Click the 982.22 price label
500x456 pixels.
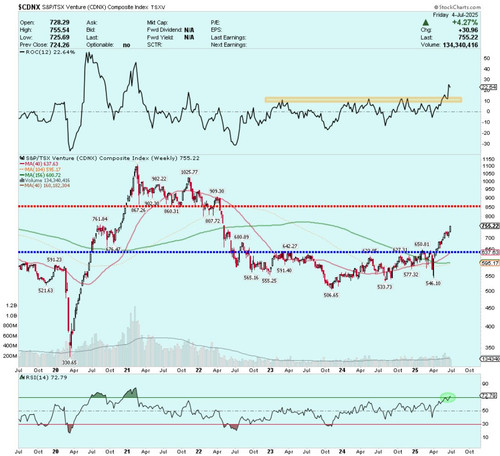(159, 179)
